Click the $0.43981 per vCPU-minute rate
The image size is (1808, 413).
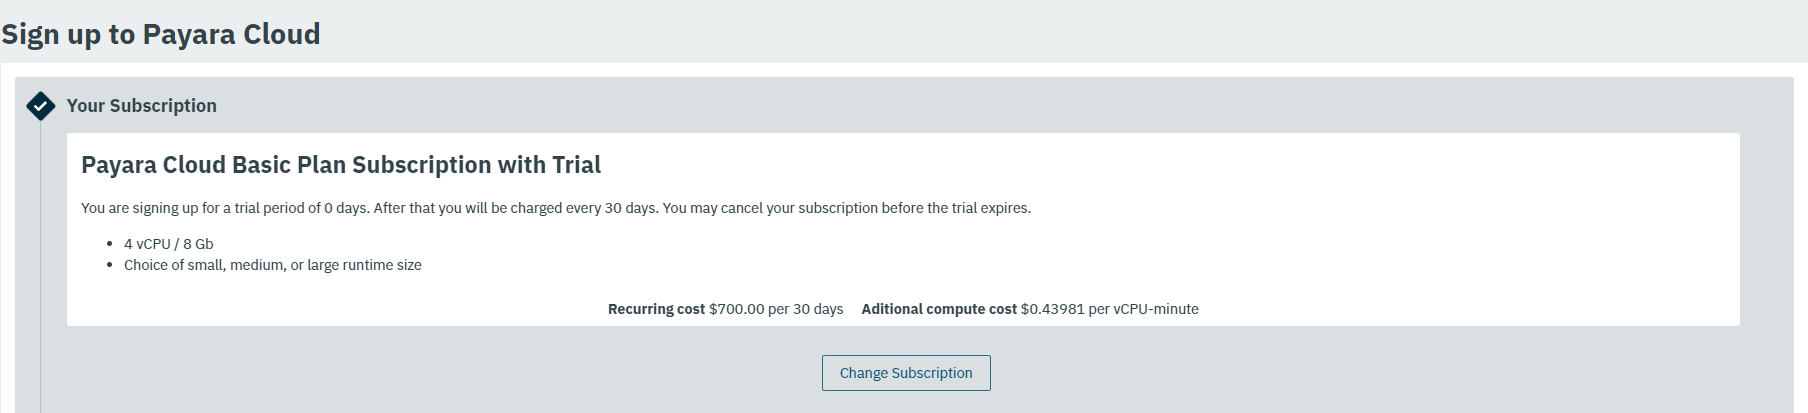click(1110, 309)
